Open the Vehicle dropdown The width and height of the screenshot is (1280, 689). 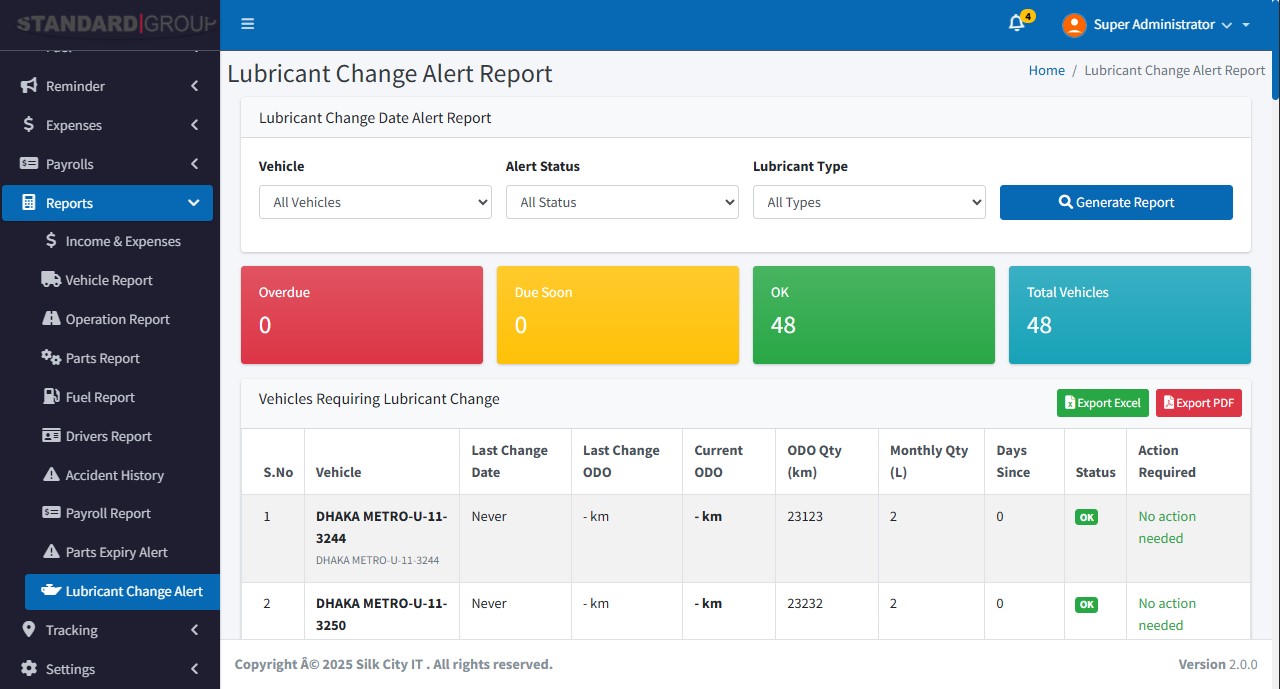click(375, 202)
